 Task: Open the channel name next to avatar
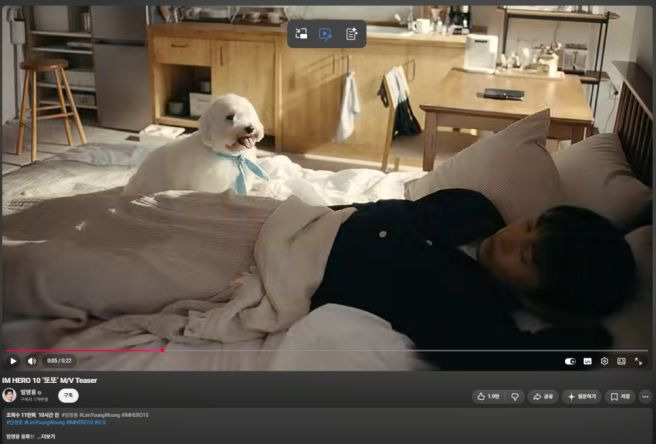(28, 392)
